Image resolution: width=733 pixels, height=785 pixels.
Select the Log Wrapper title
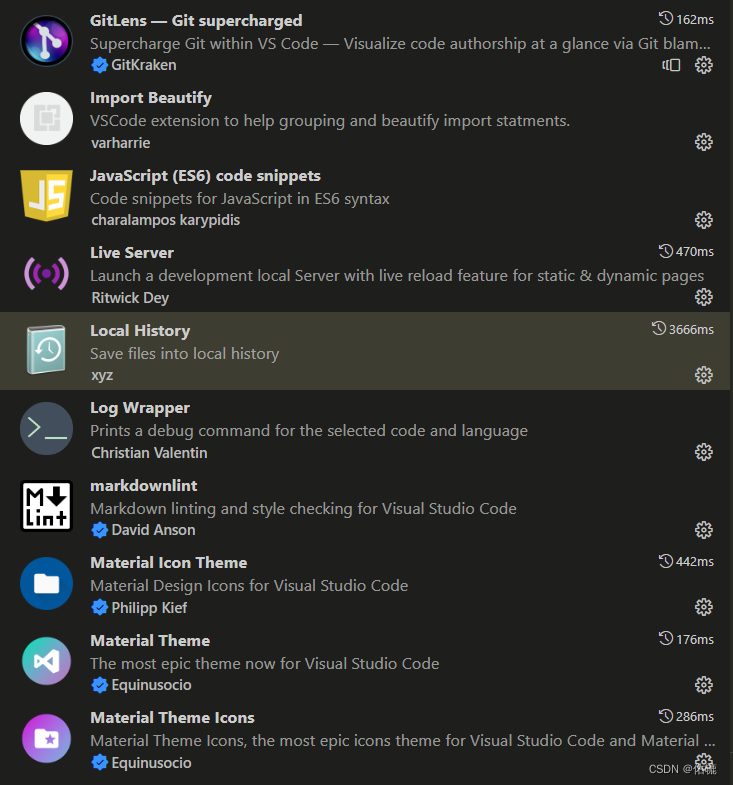pos(140,408)
